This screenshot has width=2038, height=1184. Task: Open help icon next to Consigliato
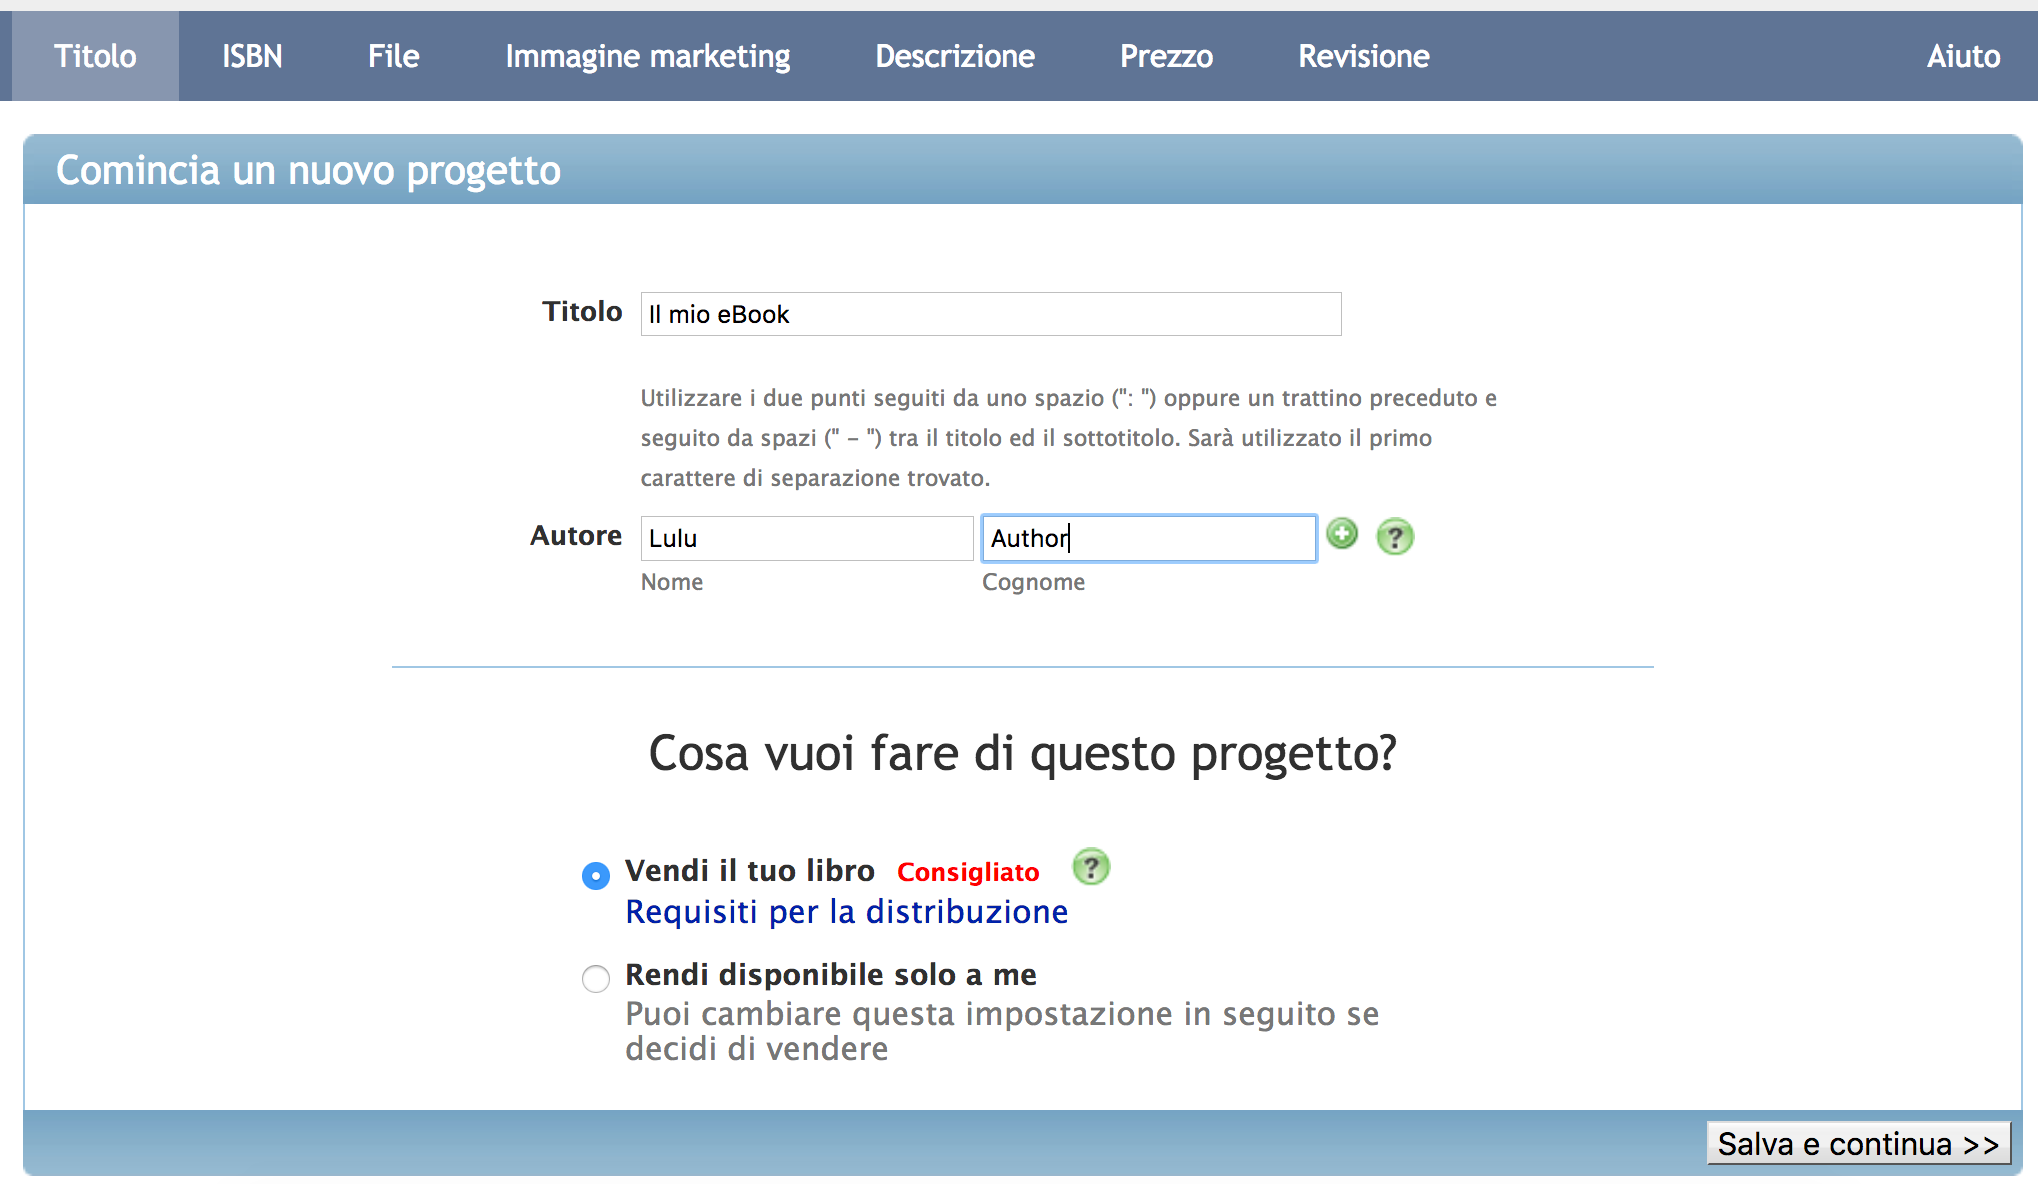click(1091, 867)
